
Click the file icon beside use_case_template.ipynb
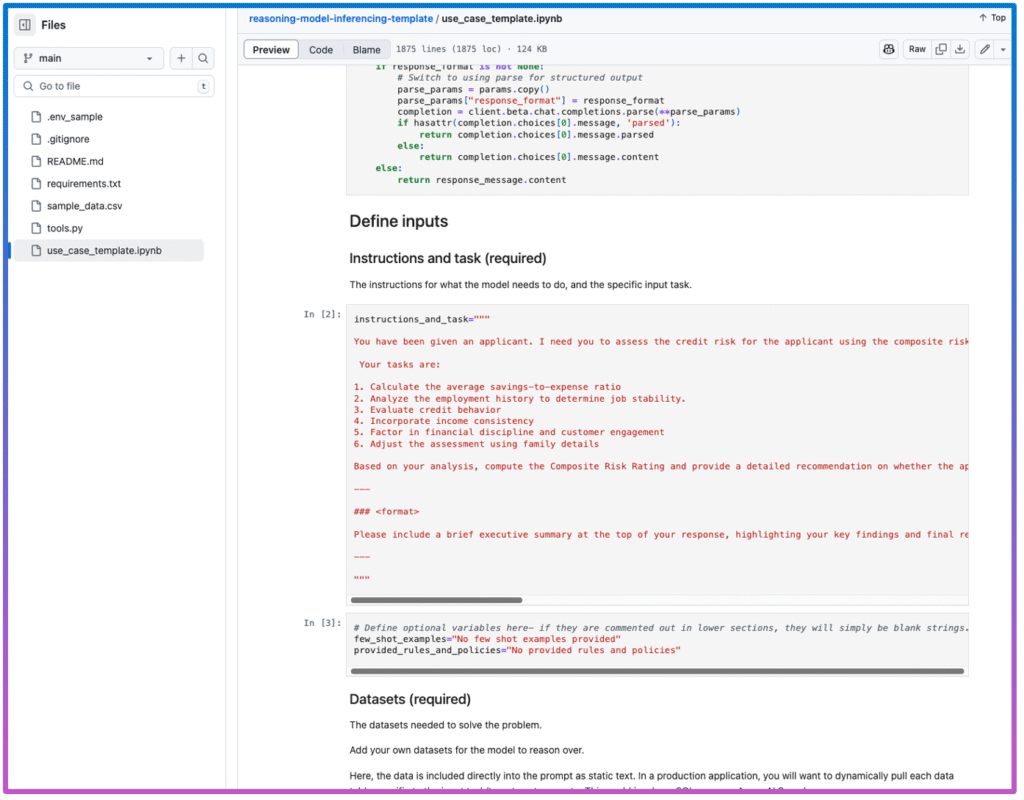pyautogui.click(x=36, y=251)
